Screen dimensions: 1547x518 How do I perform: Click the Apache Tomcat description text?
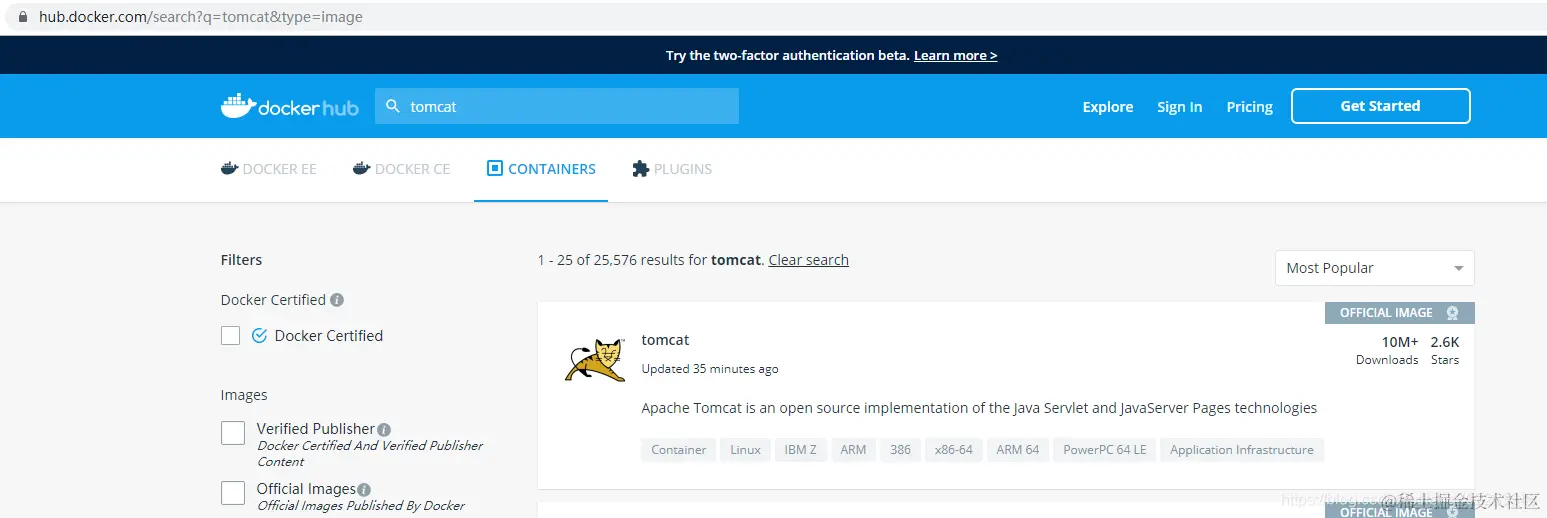[979, 408]
